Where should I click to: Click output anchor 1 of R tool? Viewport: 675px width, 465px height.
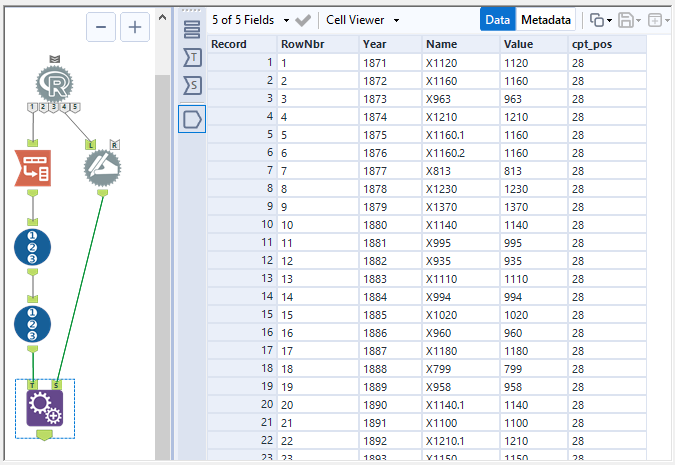point(33,107)
